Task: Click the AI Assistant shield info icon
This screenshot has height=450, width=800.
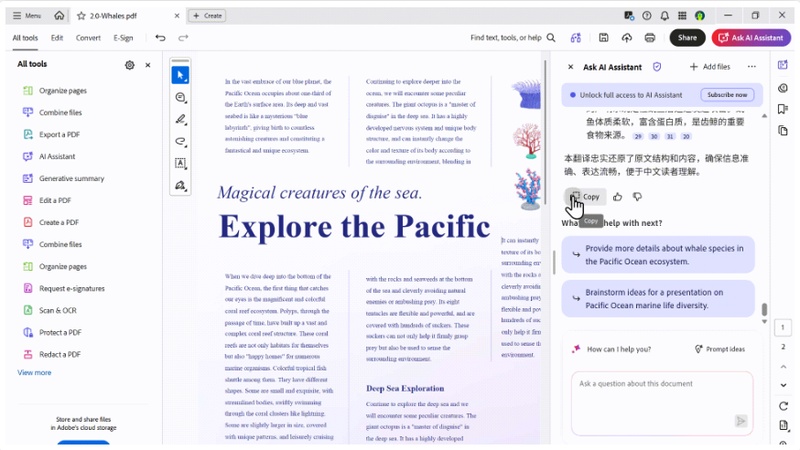Action: 657,67
